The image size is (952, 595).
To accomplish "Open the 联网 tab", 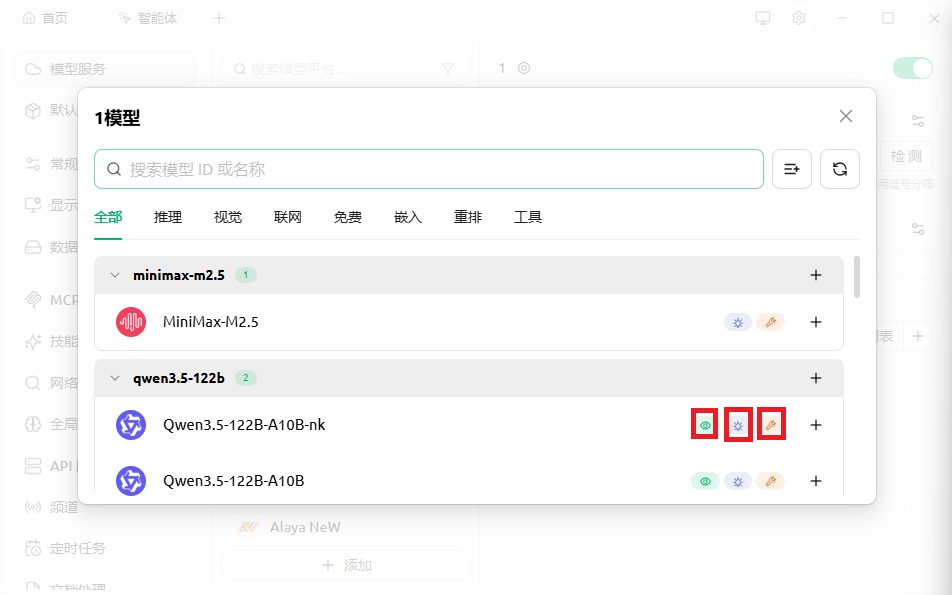I will pos(288,217).
